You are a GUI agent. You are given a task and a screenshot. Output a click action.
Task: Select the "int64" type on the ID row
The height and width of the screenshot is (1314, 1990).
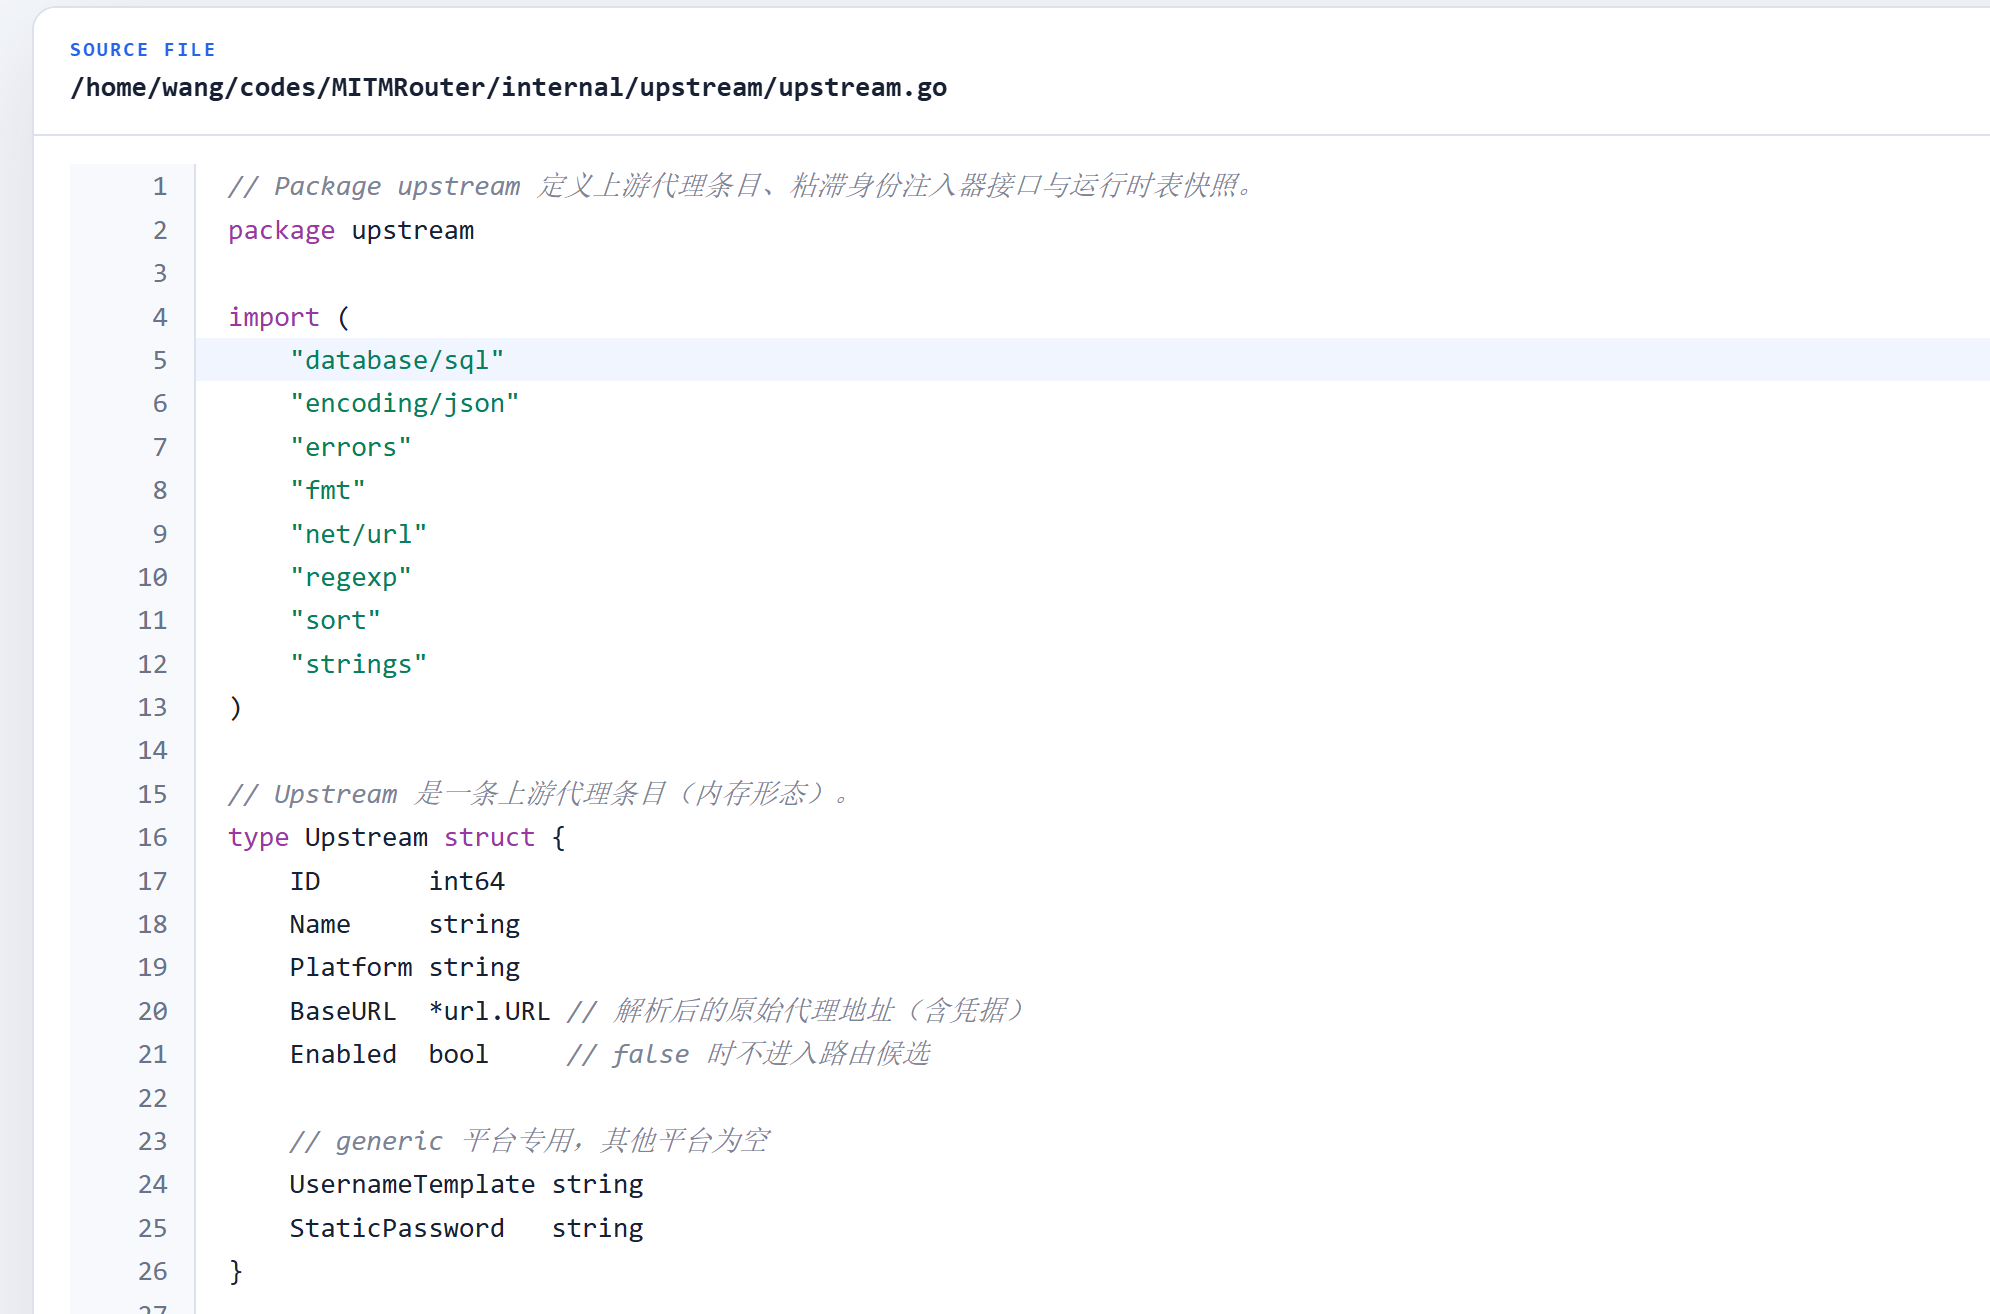pyautogui.click(x=467, y=881)
